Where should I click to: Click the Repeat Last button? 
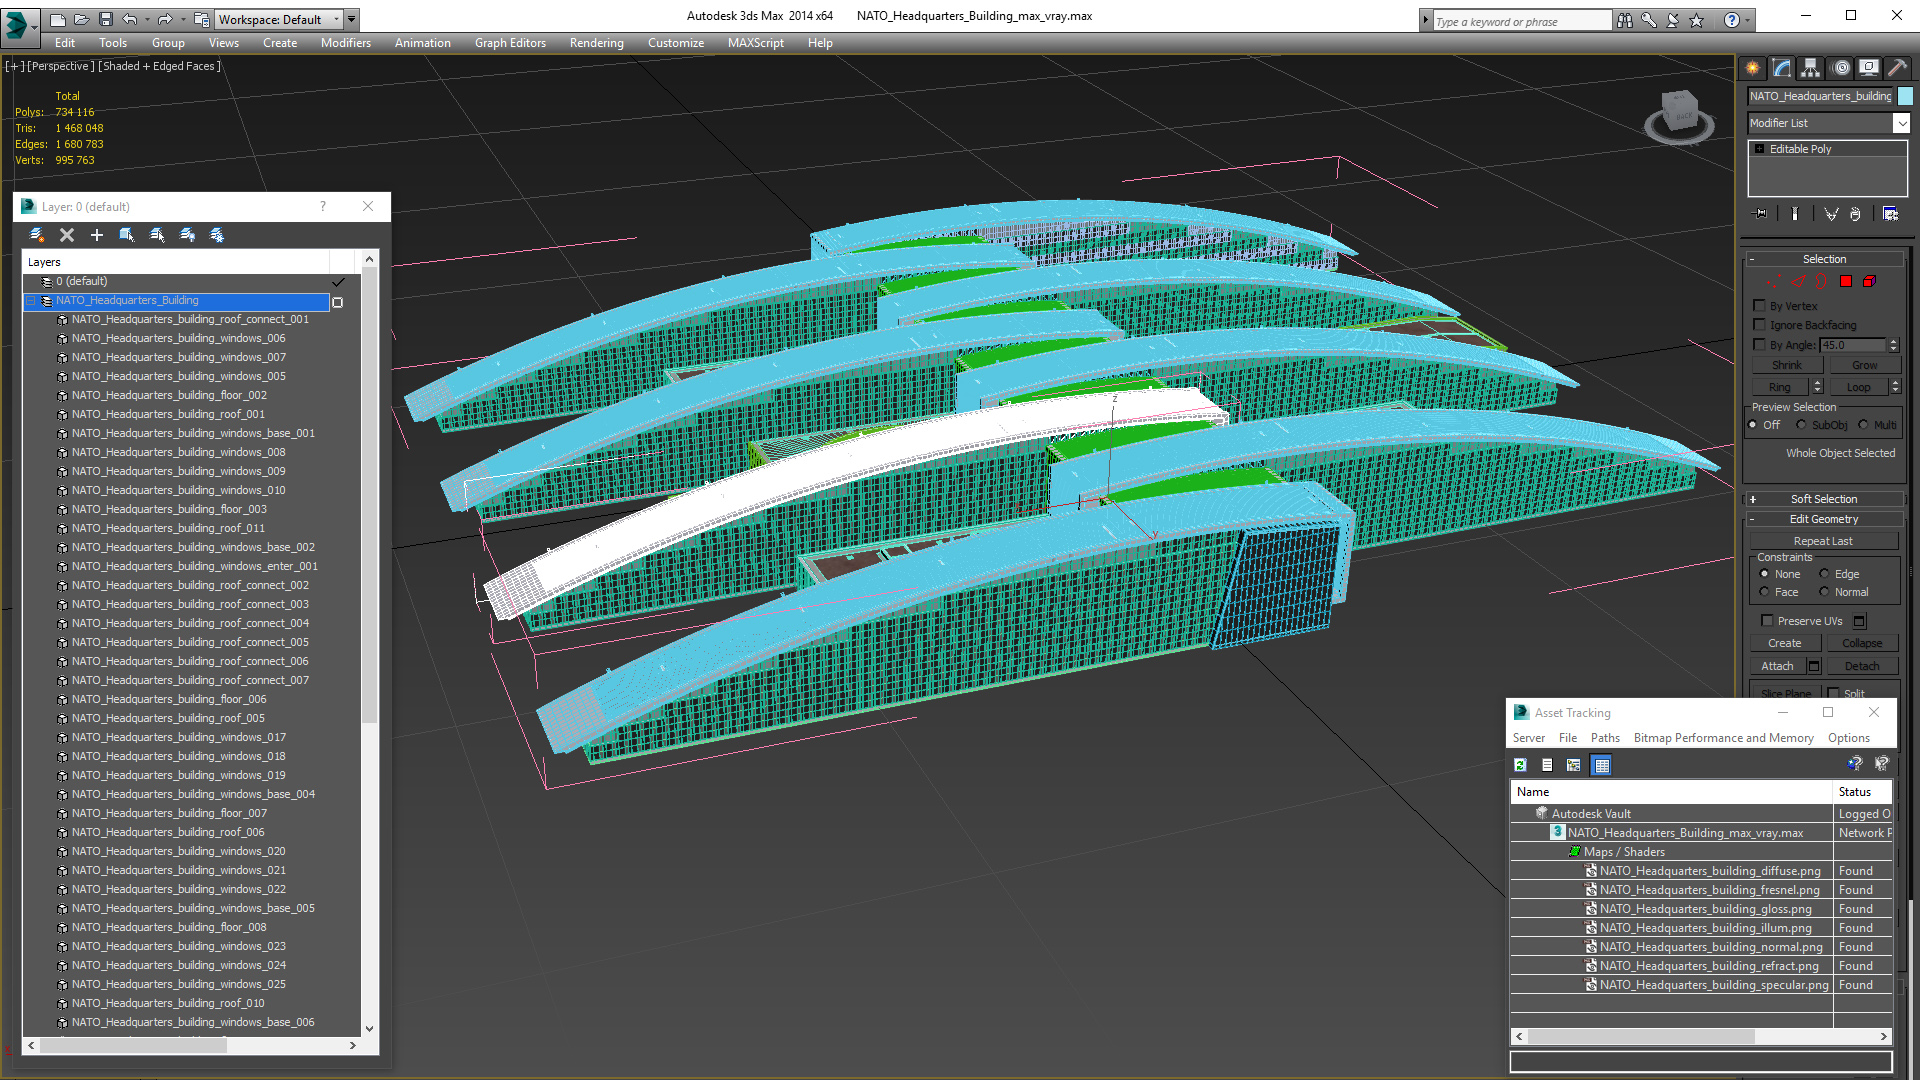[1823, 541]
